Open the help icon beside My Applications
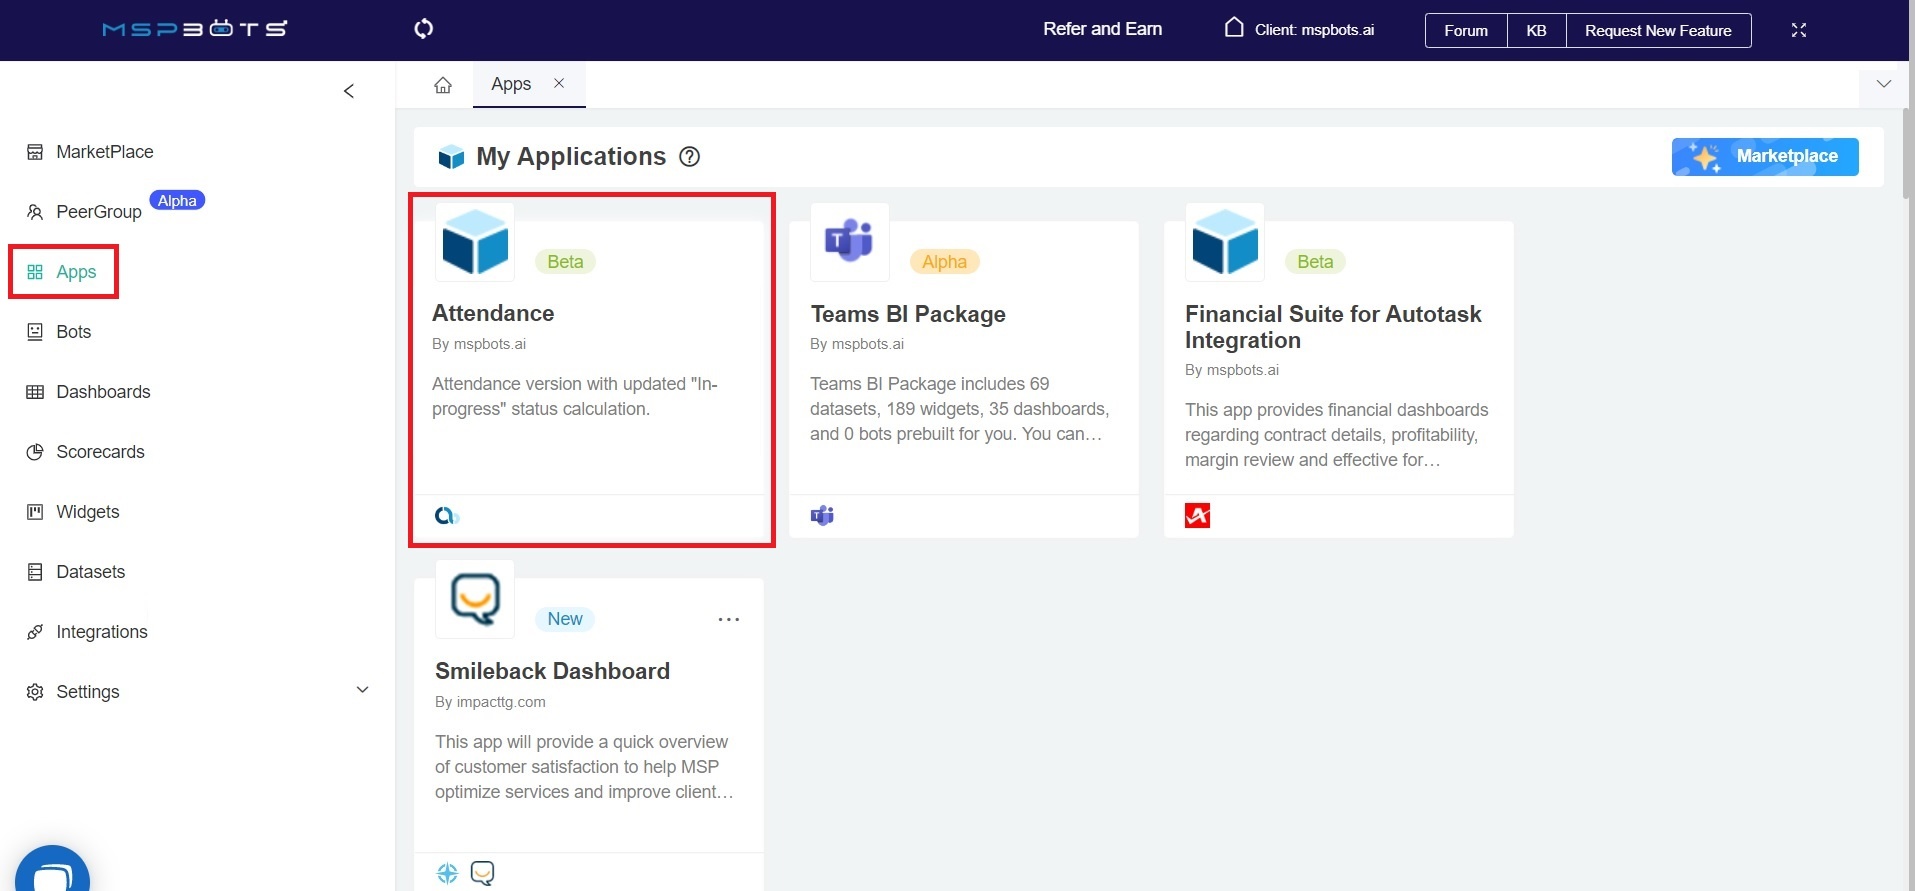The height and width of the screenshot is (891, 1915). click(689, 157)
